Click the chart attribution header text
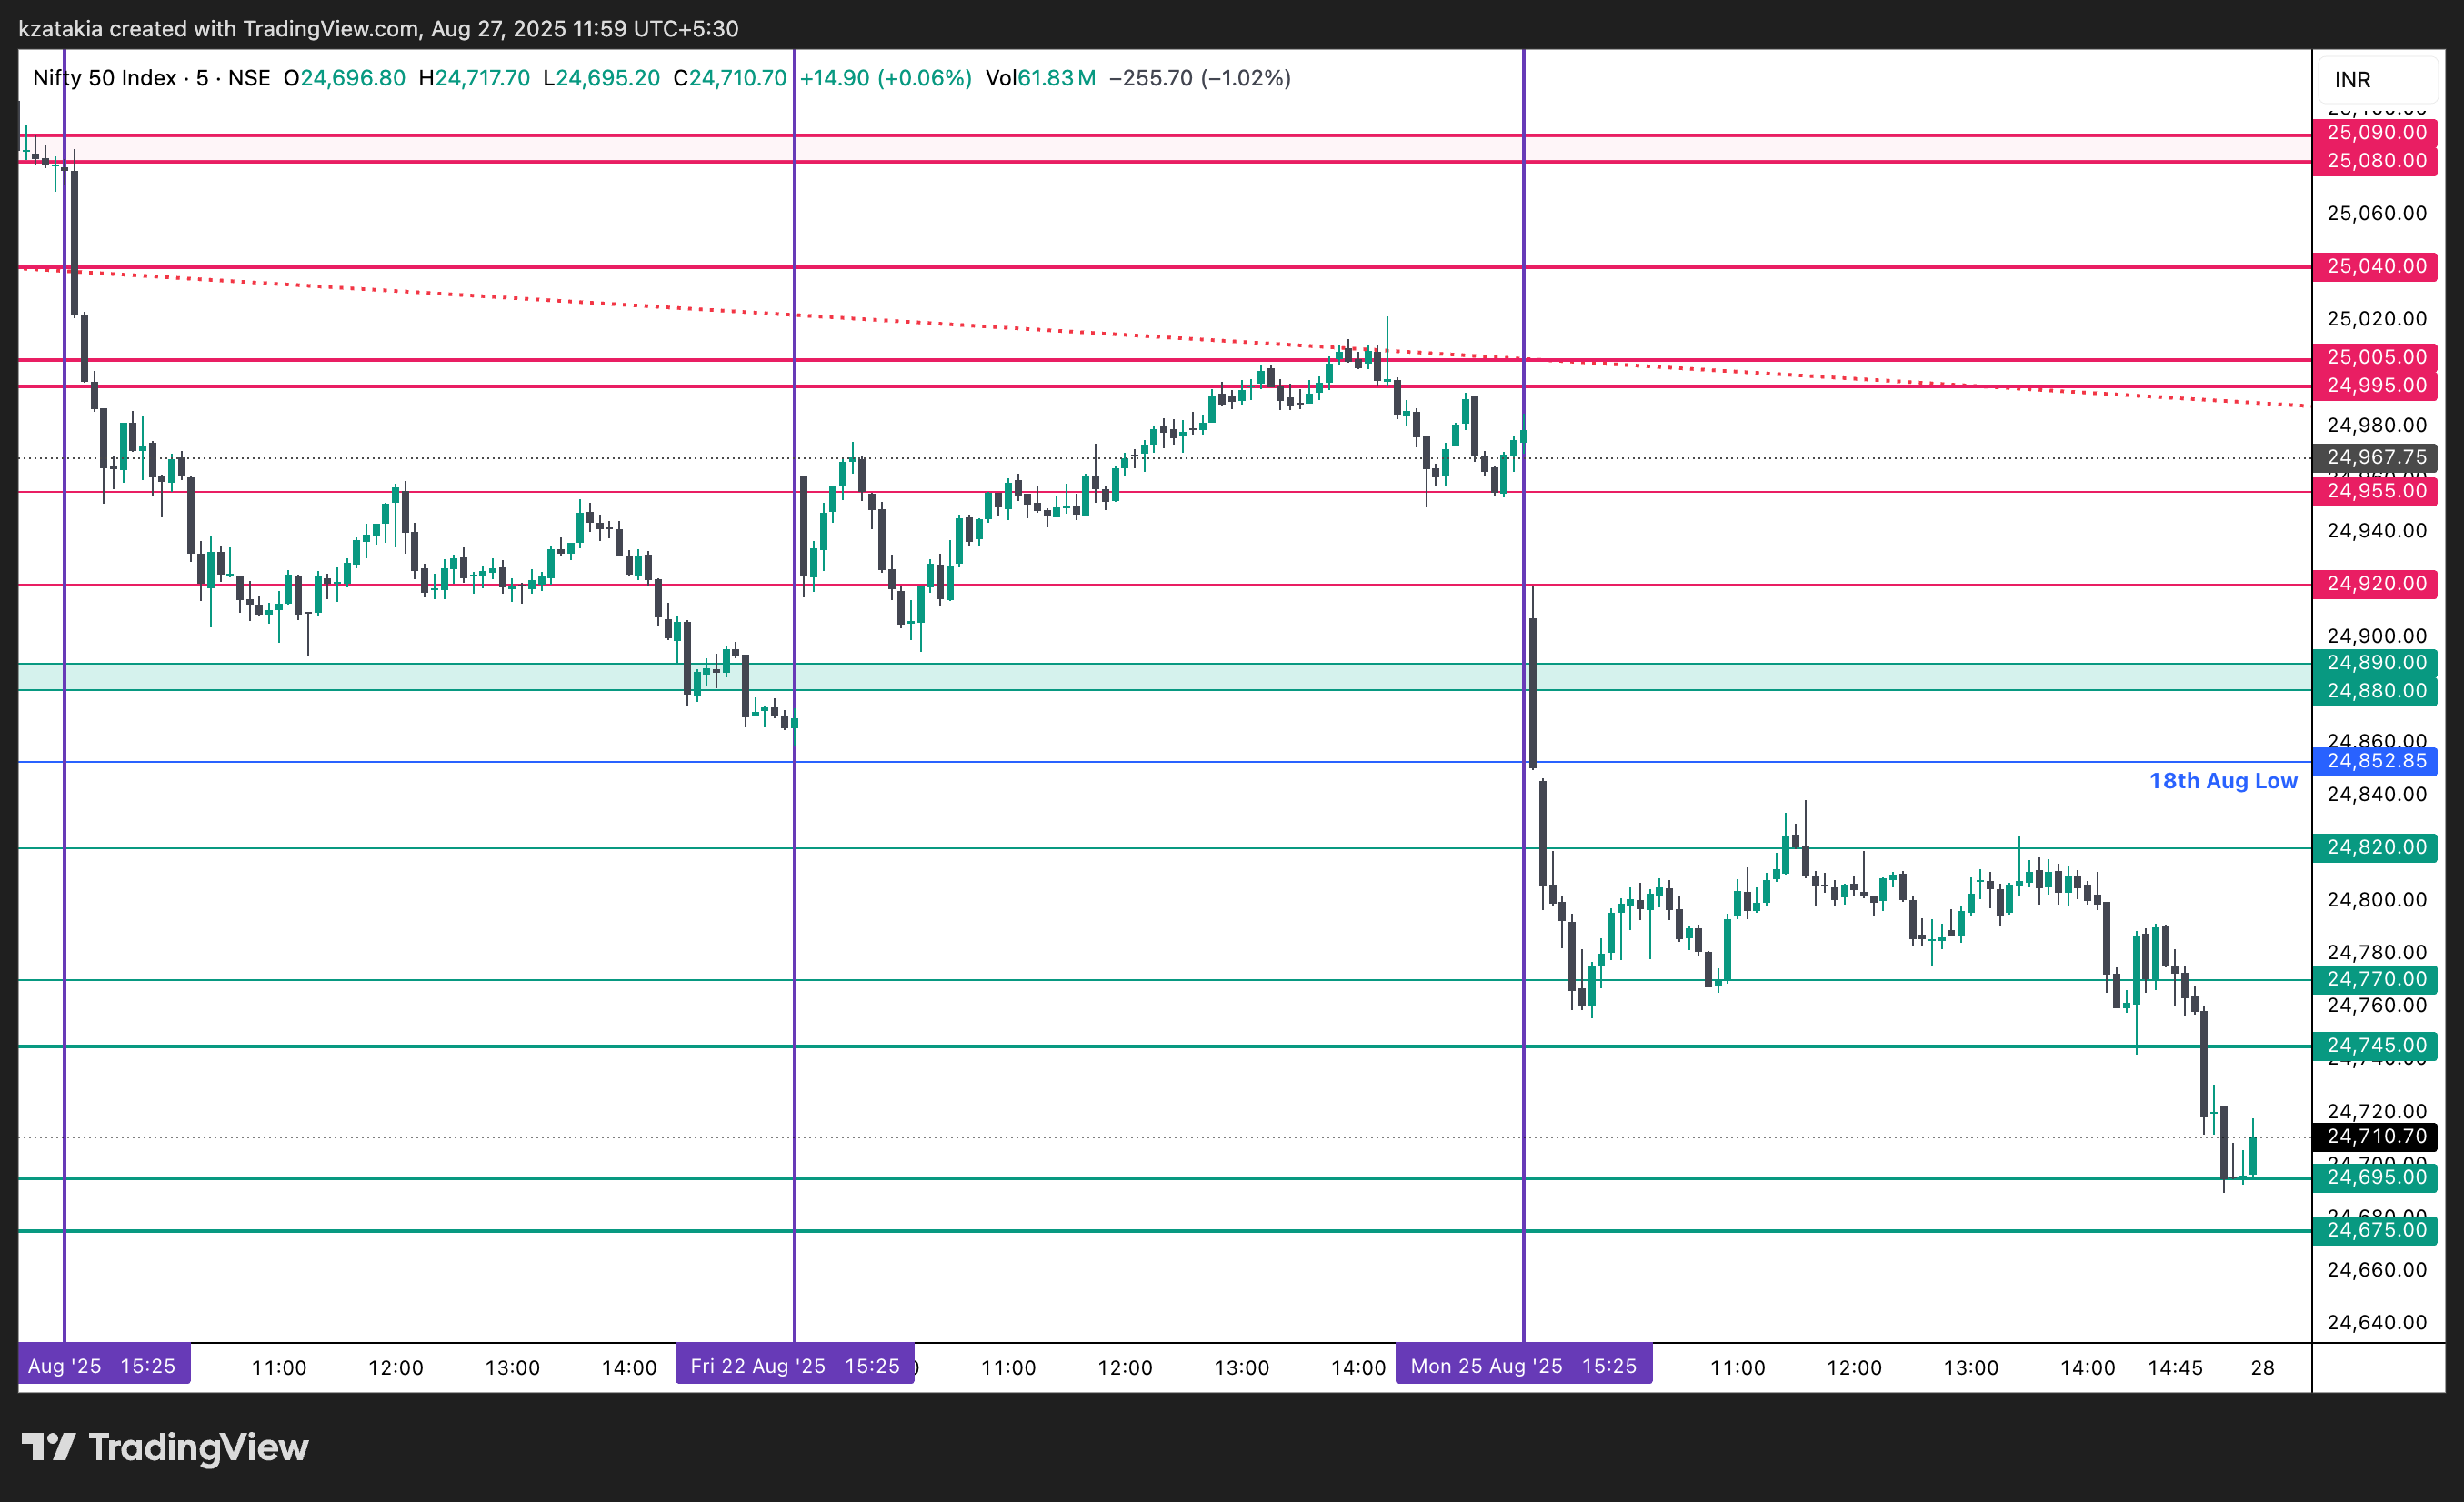Image resolution: width=2464 pixels, height=1502 pixels. [x=379, y=29]
